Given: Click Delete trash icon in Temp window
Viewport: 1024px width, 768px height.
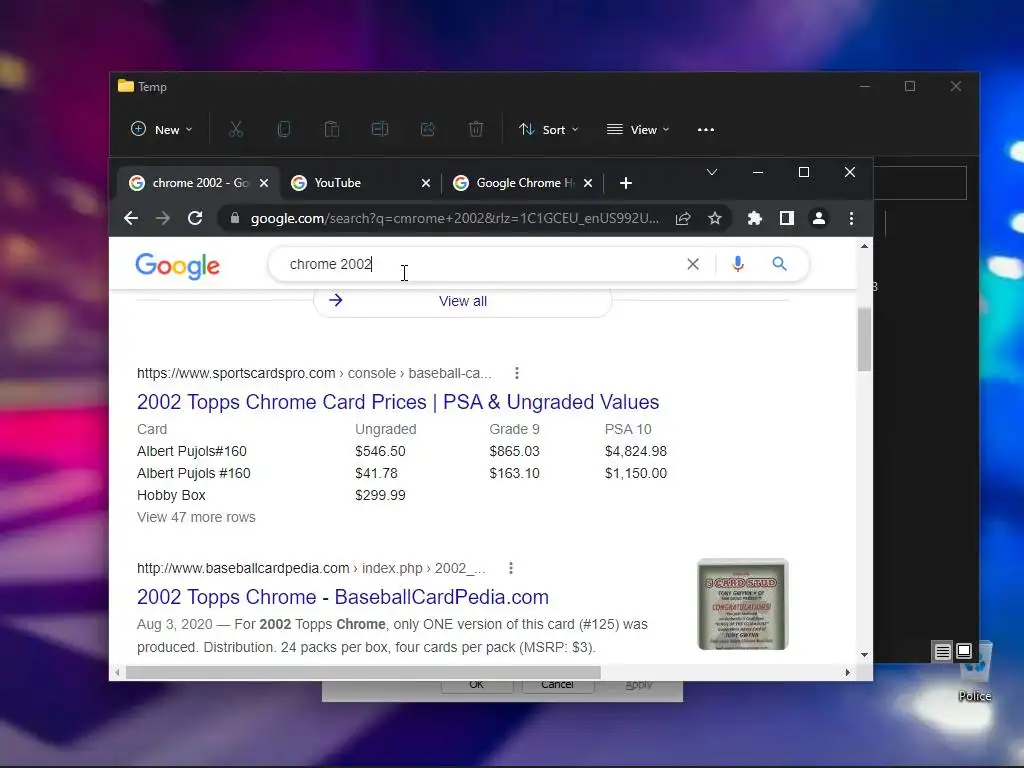Looking at the screenshot, I should click(x=476, y=129).
